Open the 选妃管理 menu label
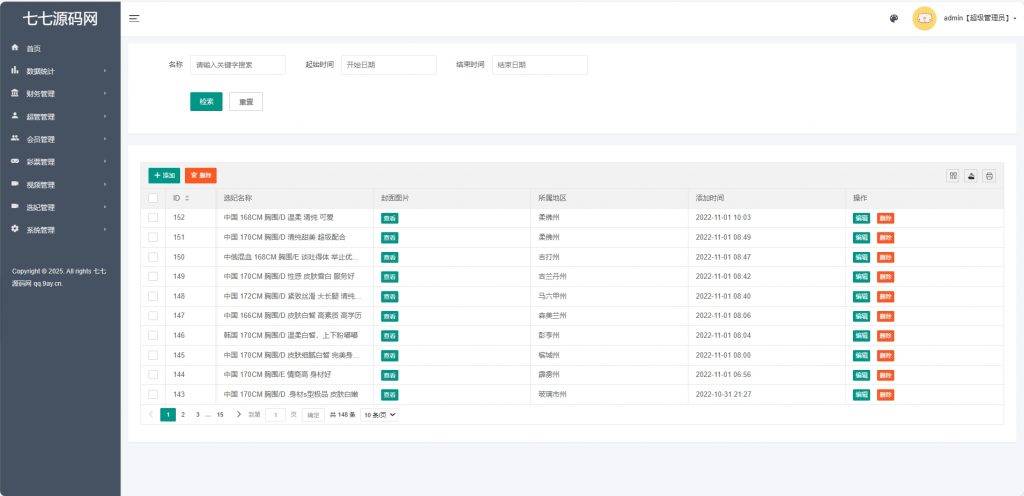Screen dimensions: 1024x496 [40, 208]
